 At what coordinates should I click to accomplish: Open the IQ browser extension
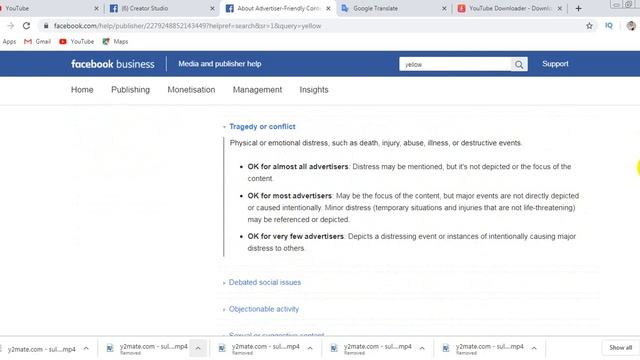click(x=609, y=25)
